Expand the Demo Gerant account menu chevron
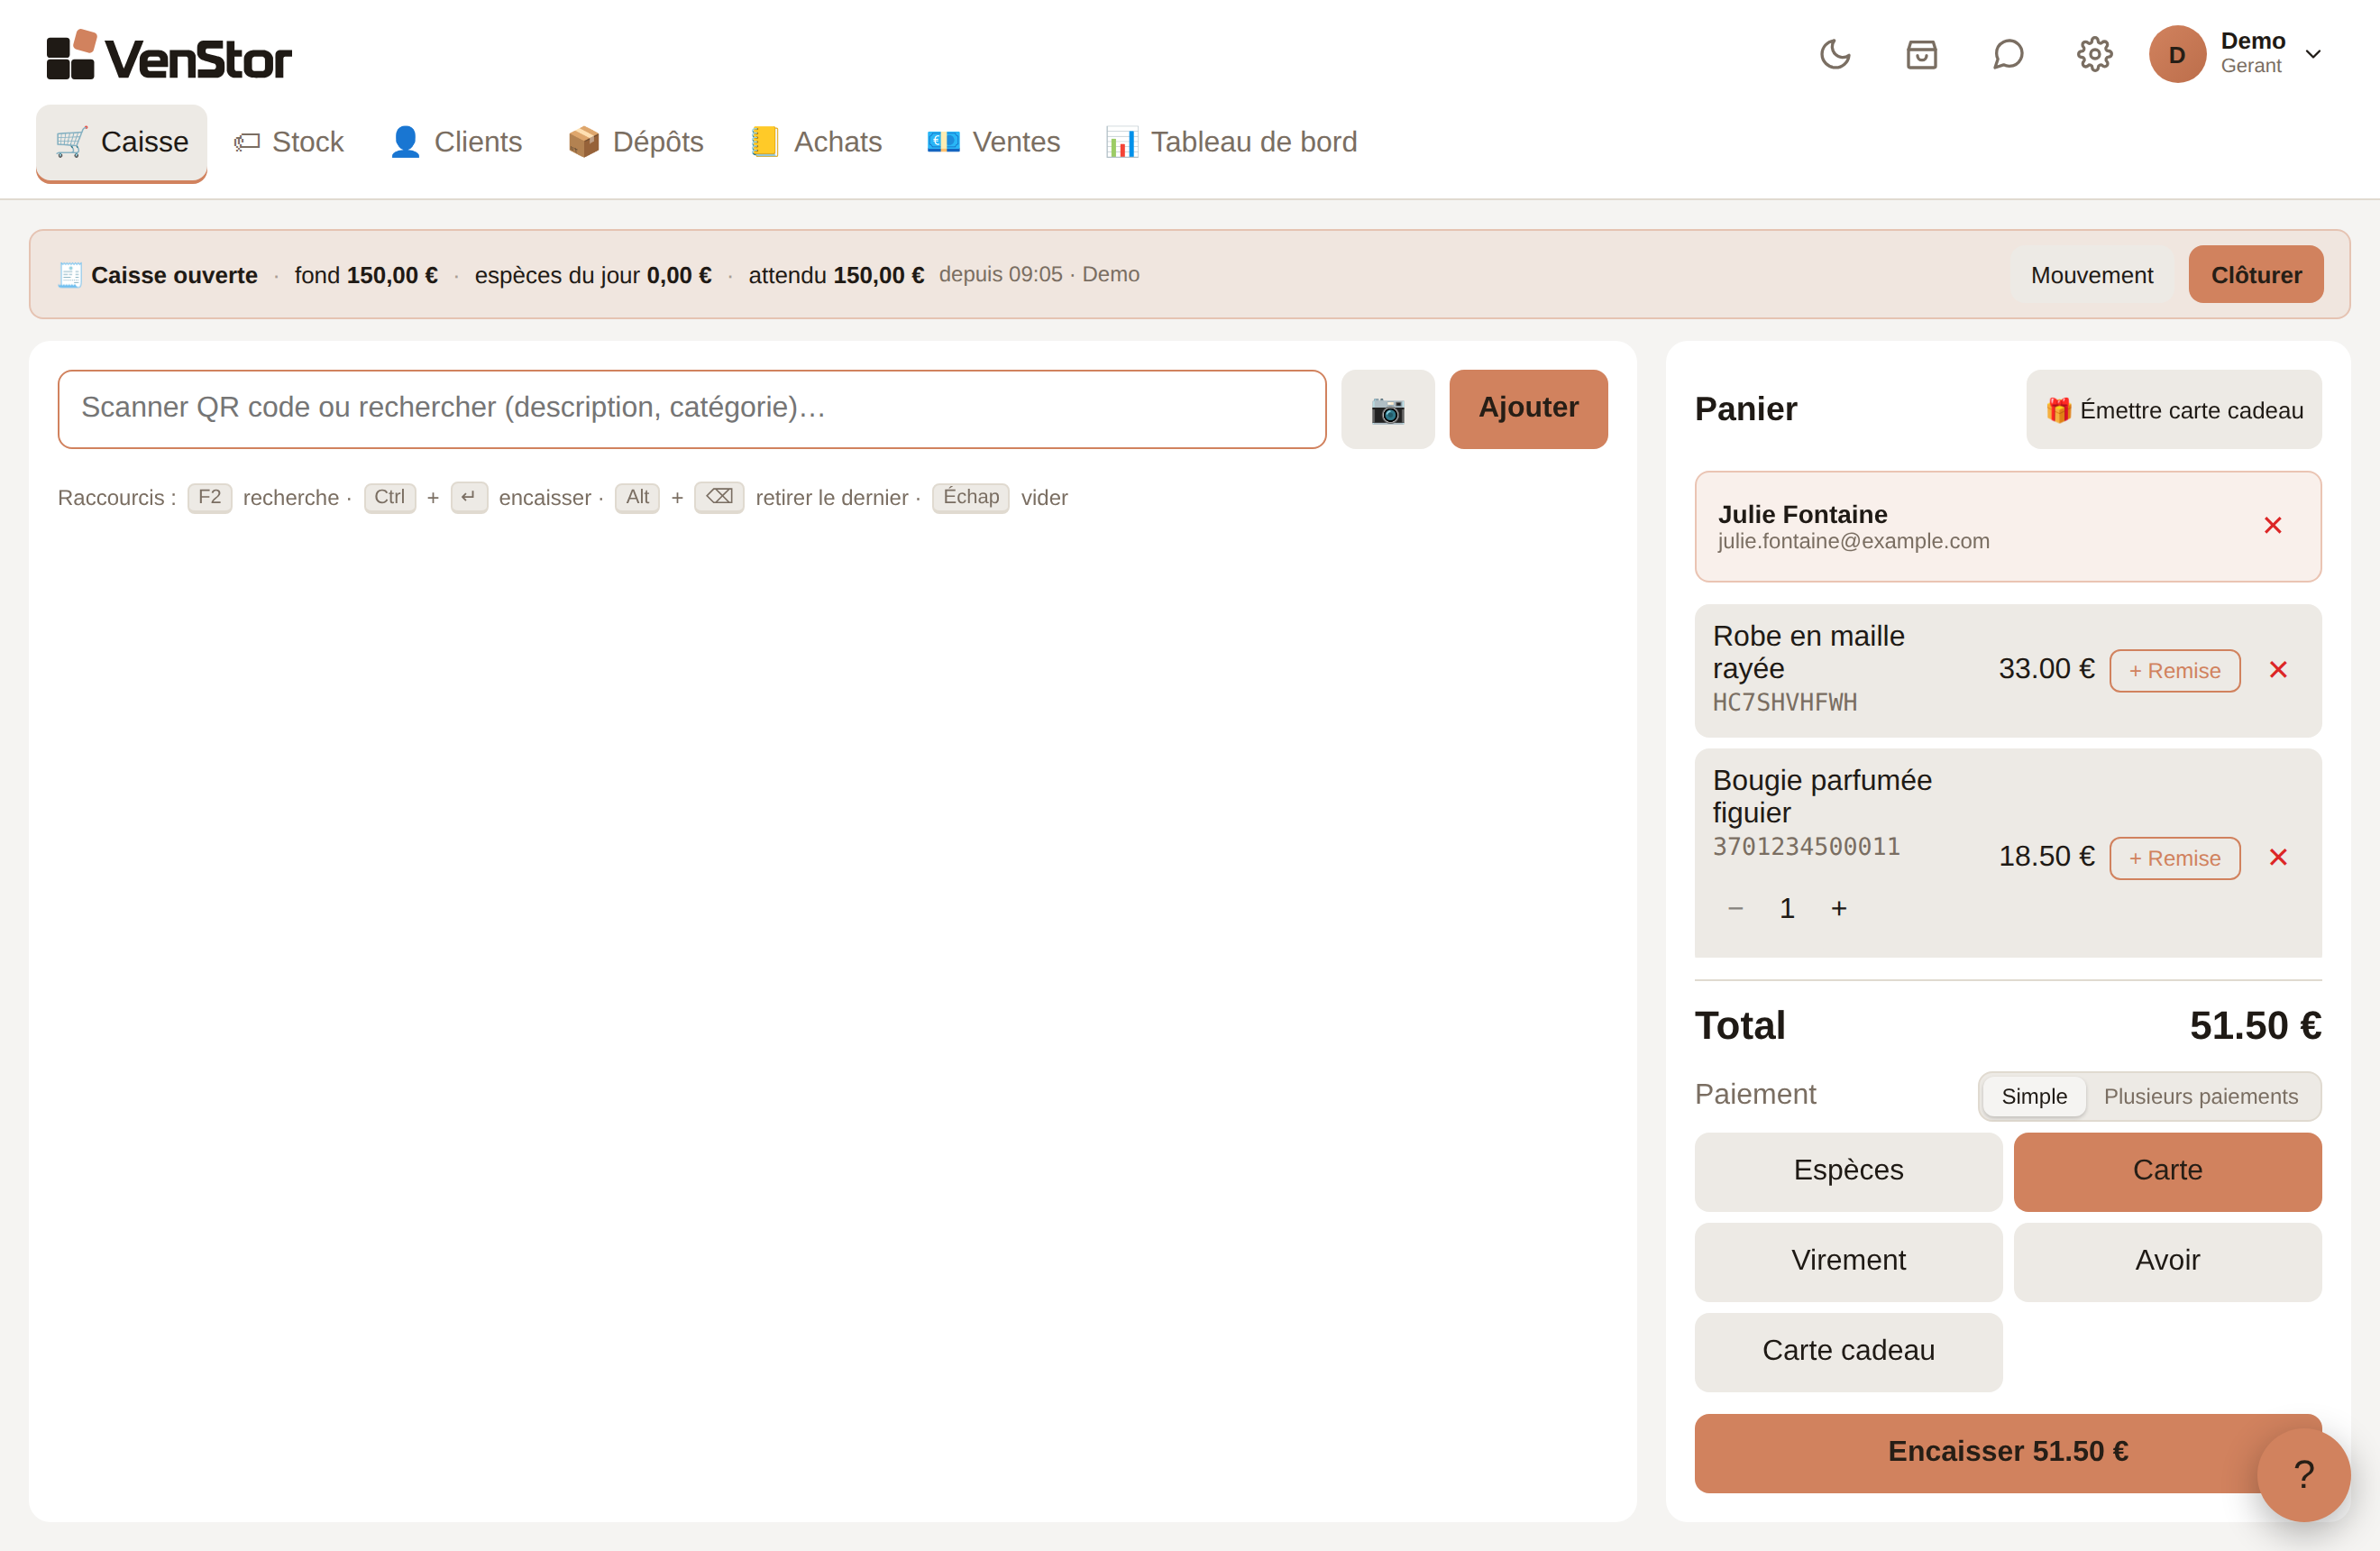2380x1551 pixels. tap(2313, 54)
